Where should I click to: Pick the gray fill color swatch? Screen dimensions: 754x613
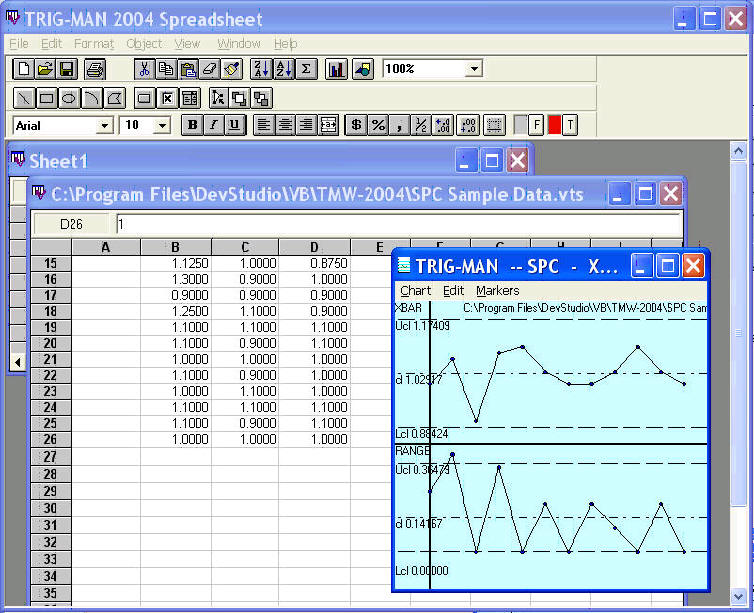pyautogui.click(x=520, y=125)
